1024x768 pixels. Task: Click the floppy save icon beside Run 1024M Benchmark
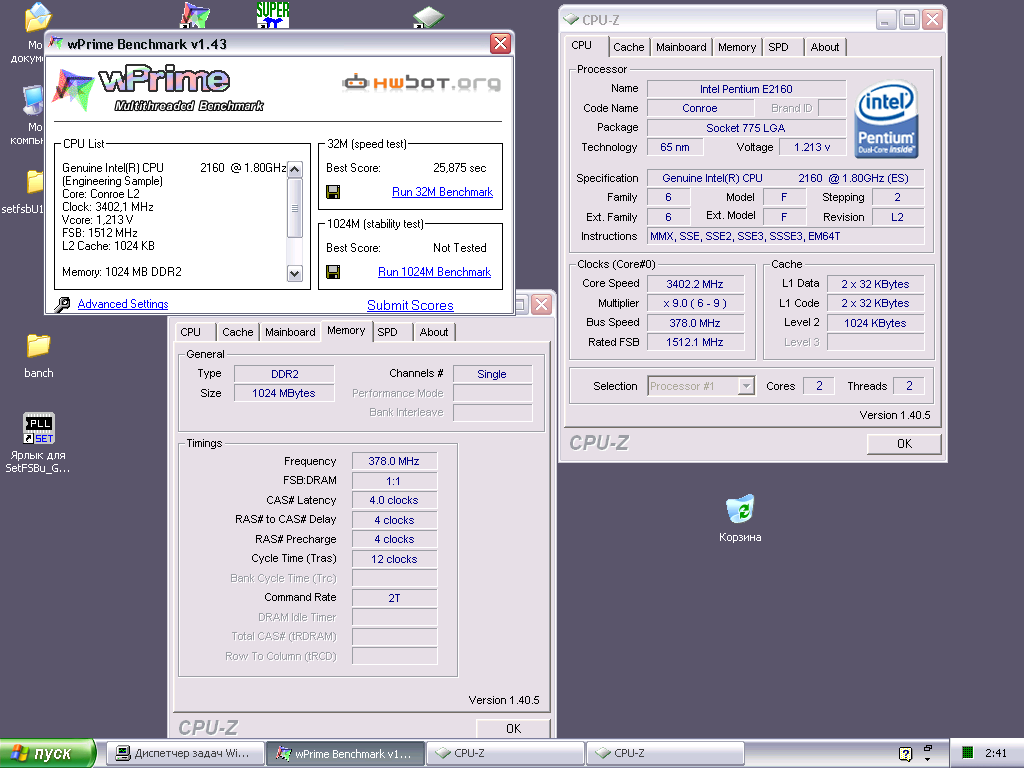[333, 272]
